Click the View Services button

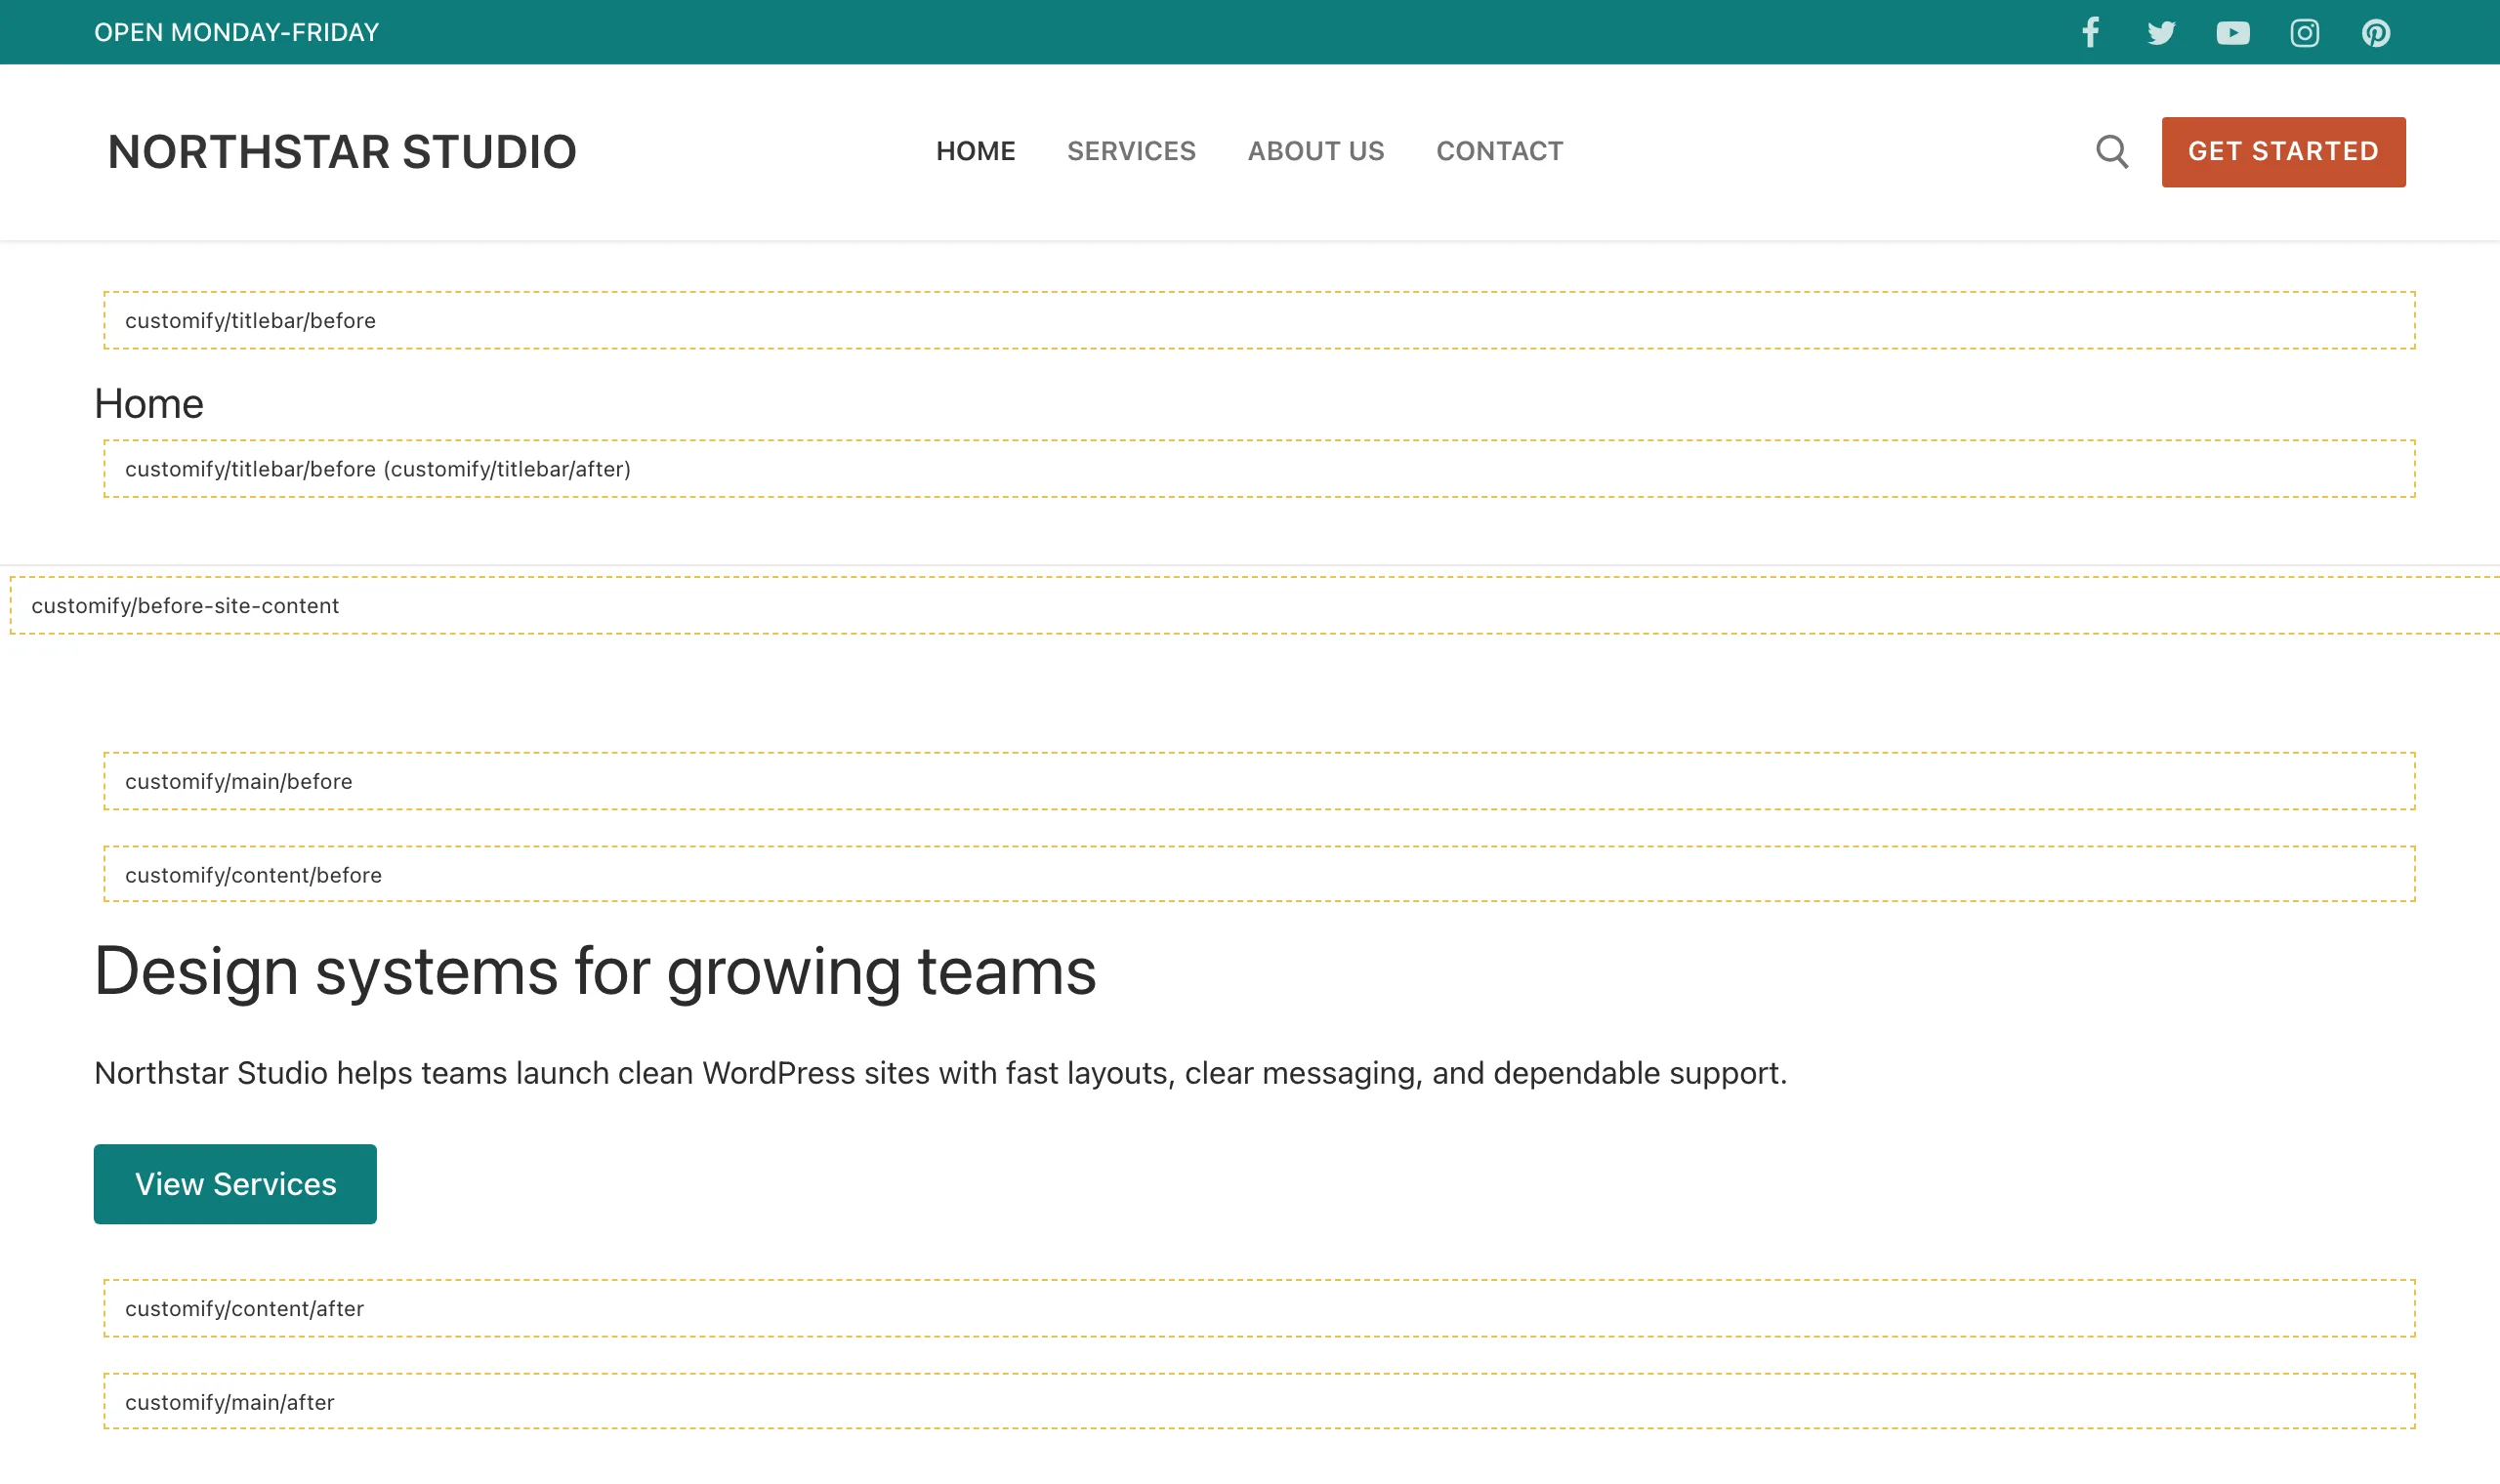coord(235,1184)
